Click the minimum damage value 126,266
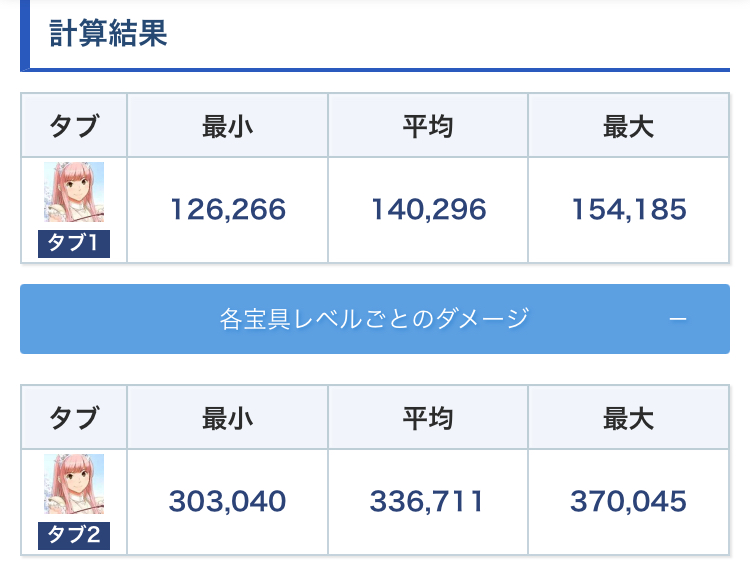Screen dimensions: 750x568 point(228,209)
